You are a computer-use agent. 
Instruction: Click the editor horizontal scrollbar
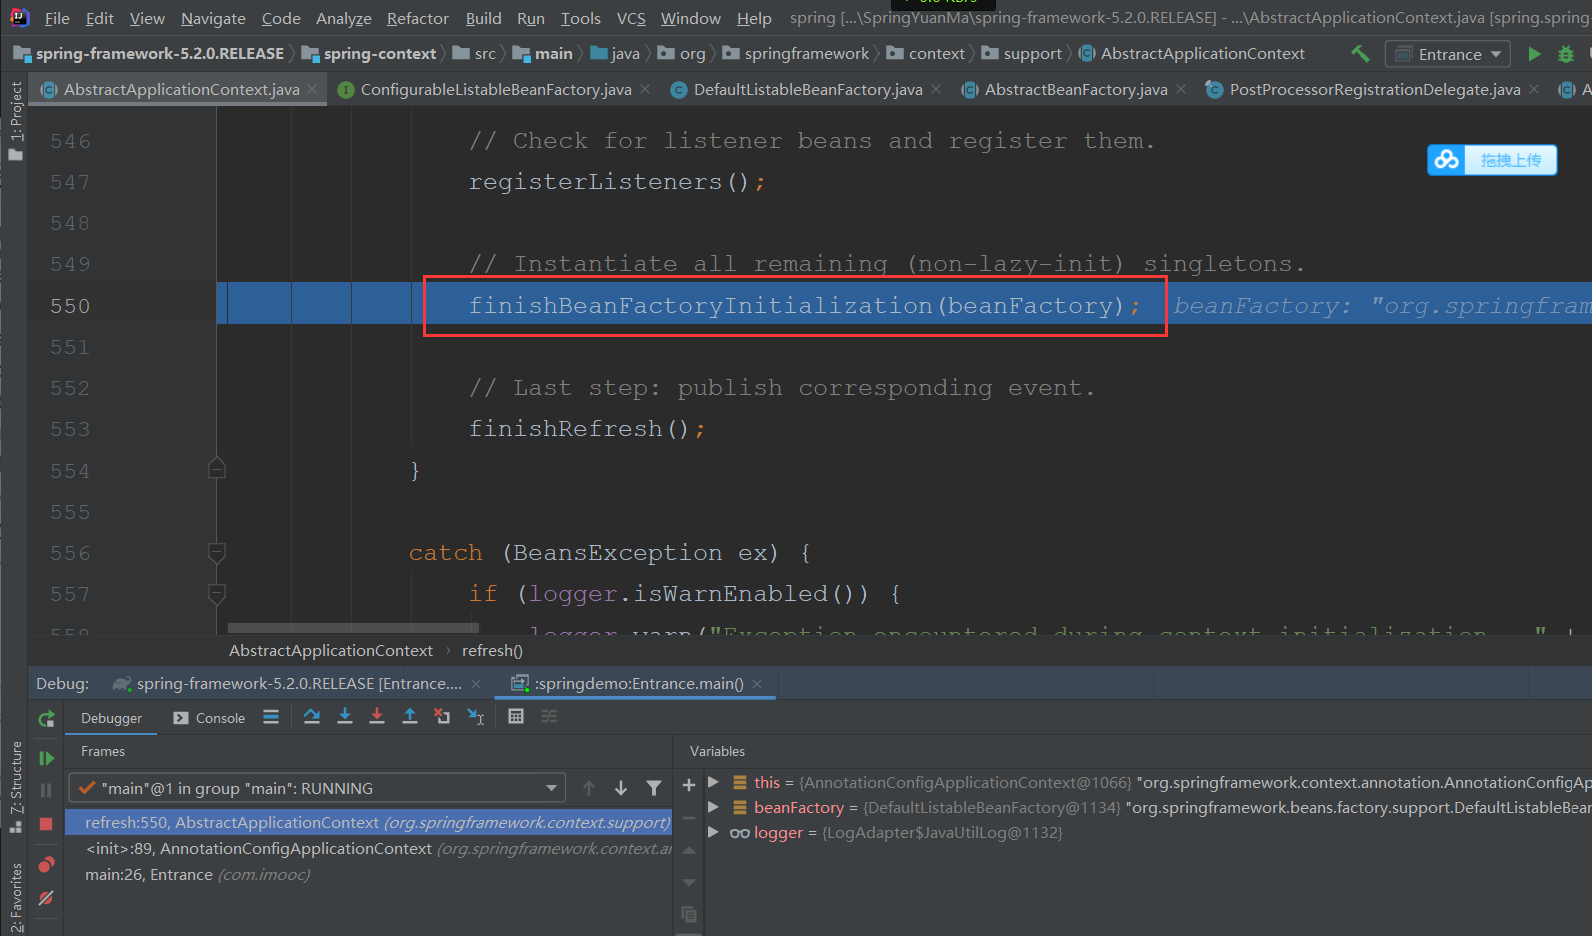pos(353,628)
